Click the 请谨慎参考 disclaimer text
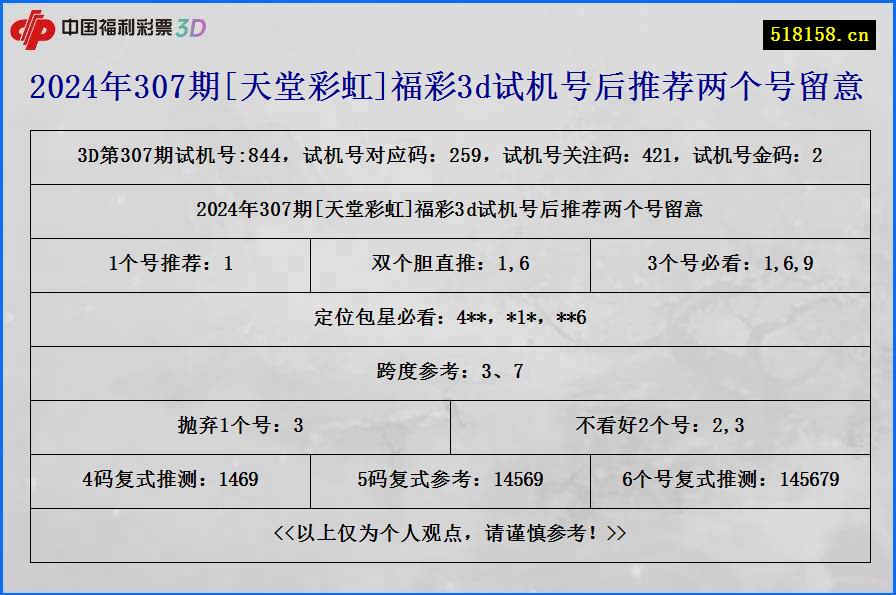 click(x=448, y=534)
